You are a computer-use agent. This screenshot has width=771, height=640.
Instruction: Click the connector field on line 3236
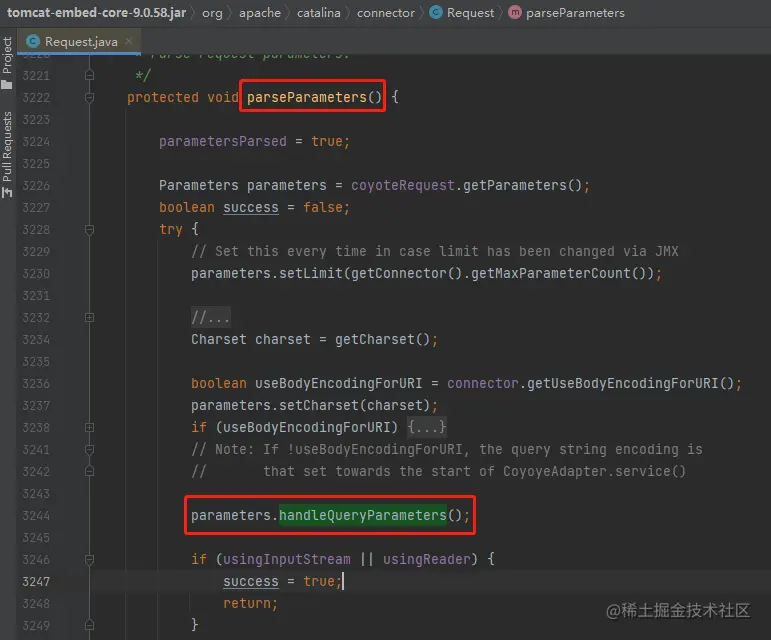pyautogui.click(x=483, y=383)
